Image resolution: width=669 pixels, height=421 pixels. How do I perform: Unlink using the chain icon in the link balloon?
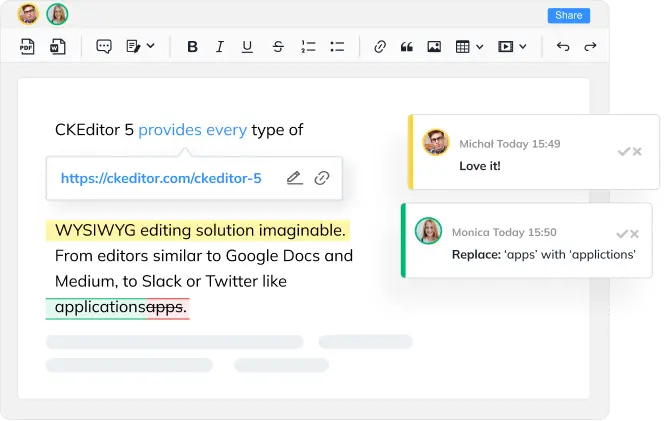(322, 178)
